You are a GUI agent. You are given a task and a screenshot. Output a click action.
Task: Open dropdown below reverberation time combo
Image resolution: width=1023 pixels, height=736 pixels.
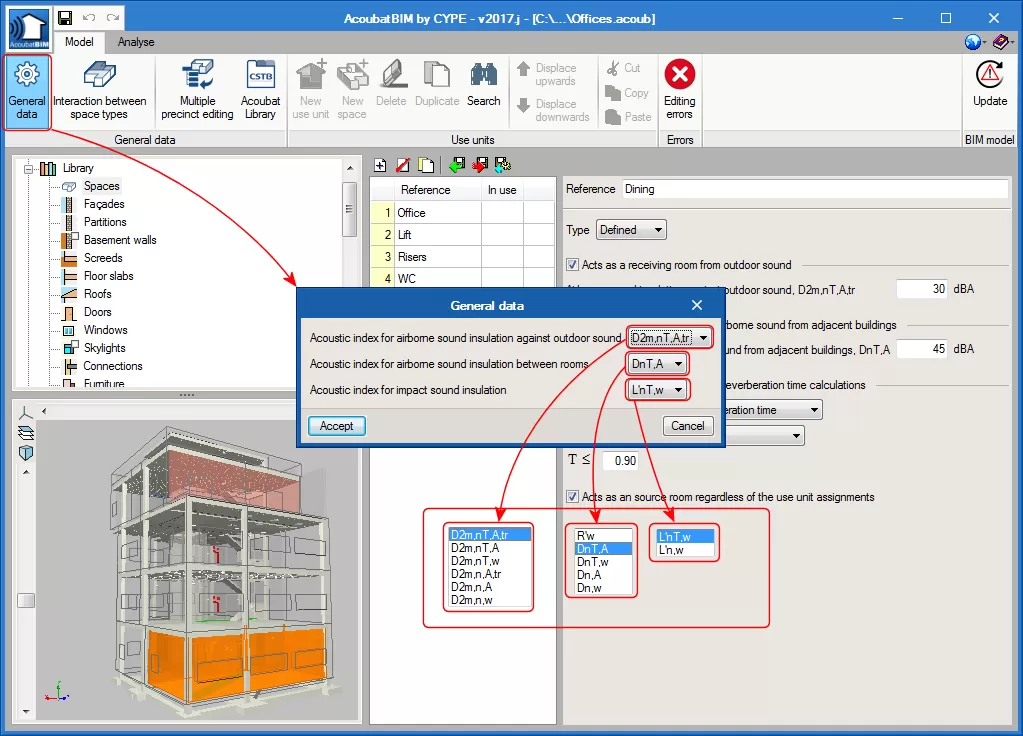765,435
